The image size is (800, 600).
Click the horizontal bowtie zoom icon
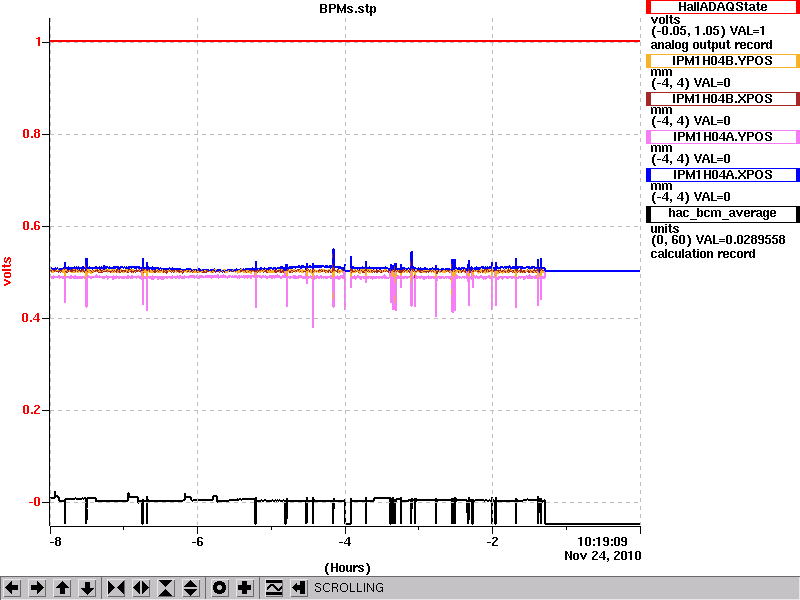(116, 588)
